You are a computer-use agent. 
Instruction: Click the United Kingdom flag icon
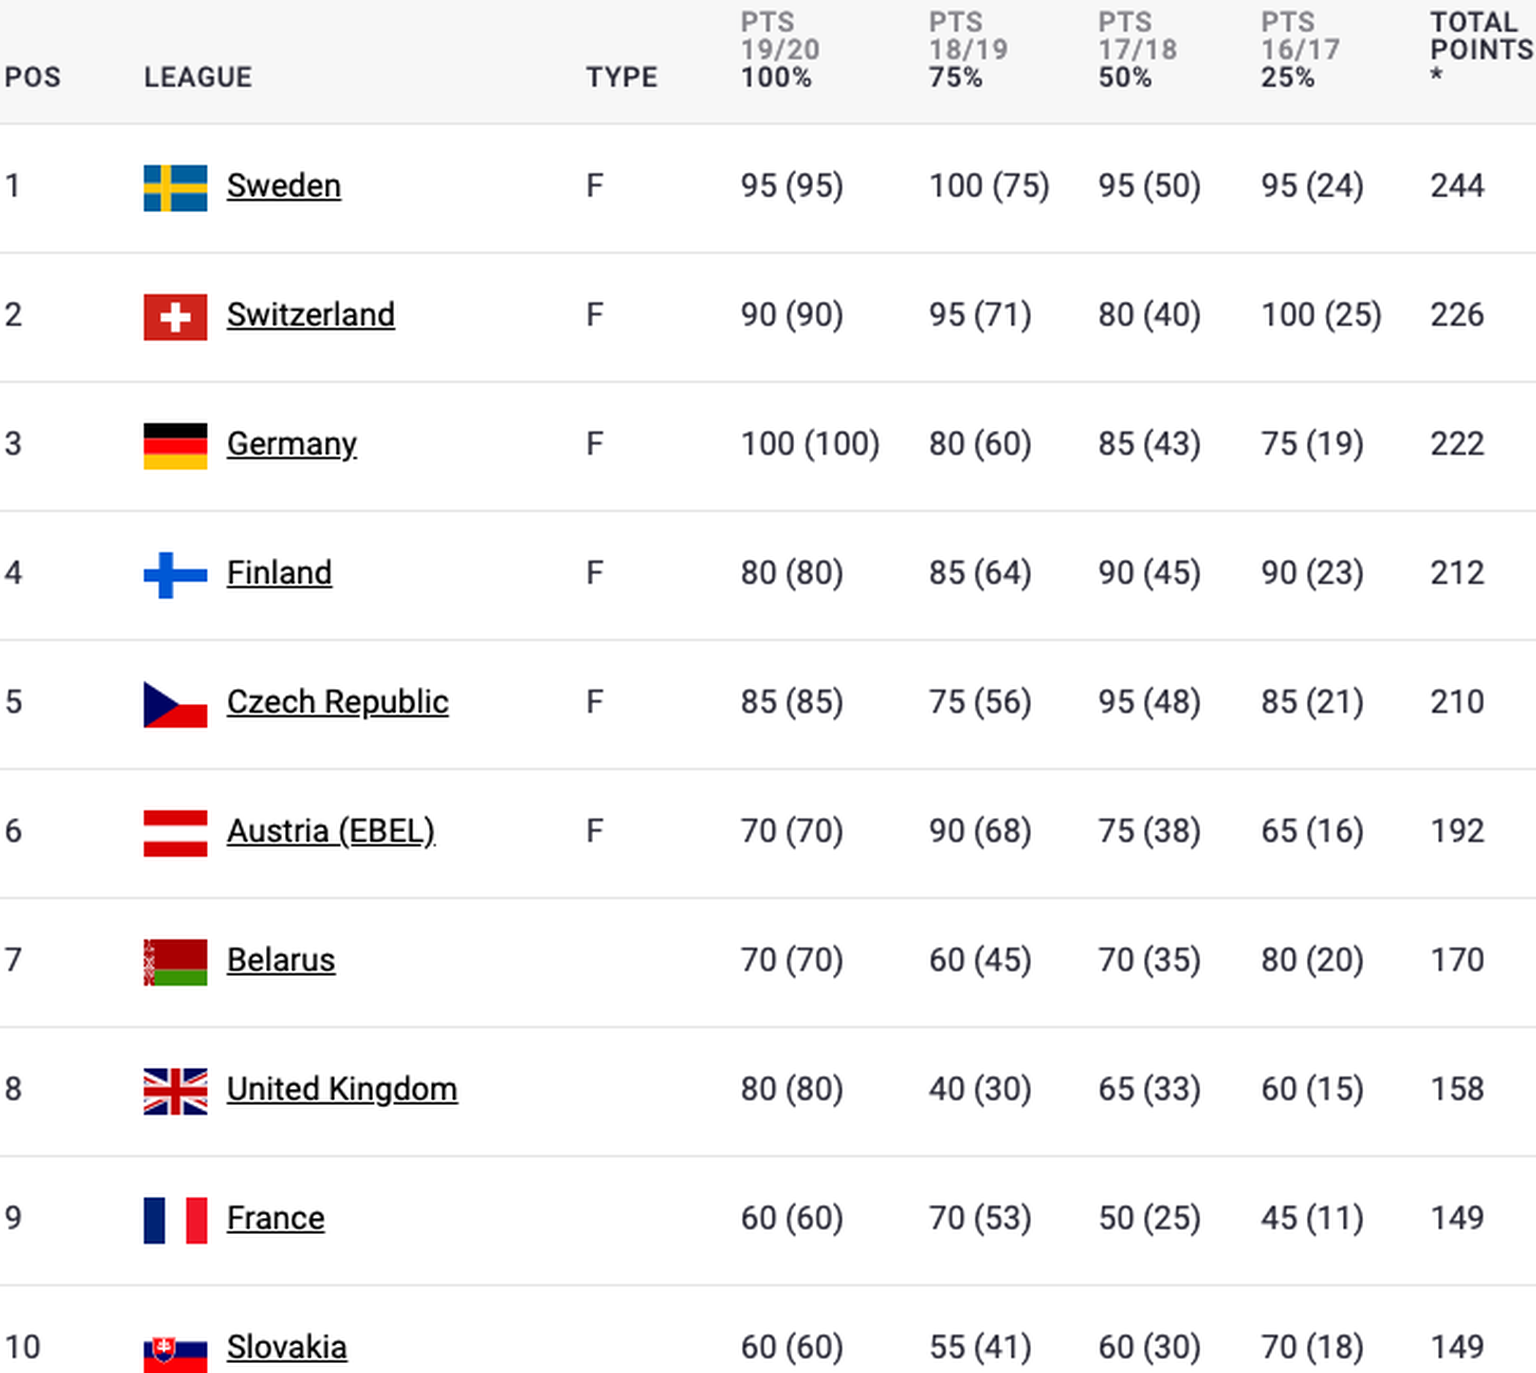[x=175, y=1090]
